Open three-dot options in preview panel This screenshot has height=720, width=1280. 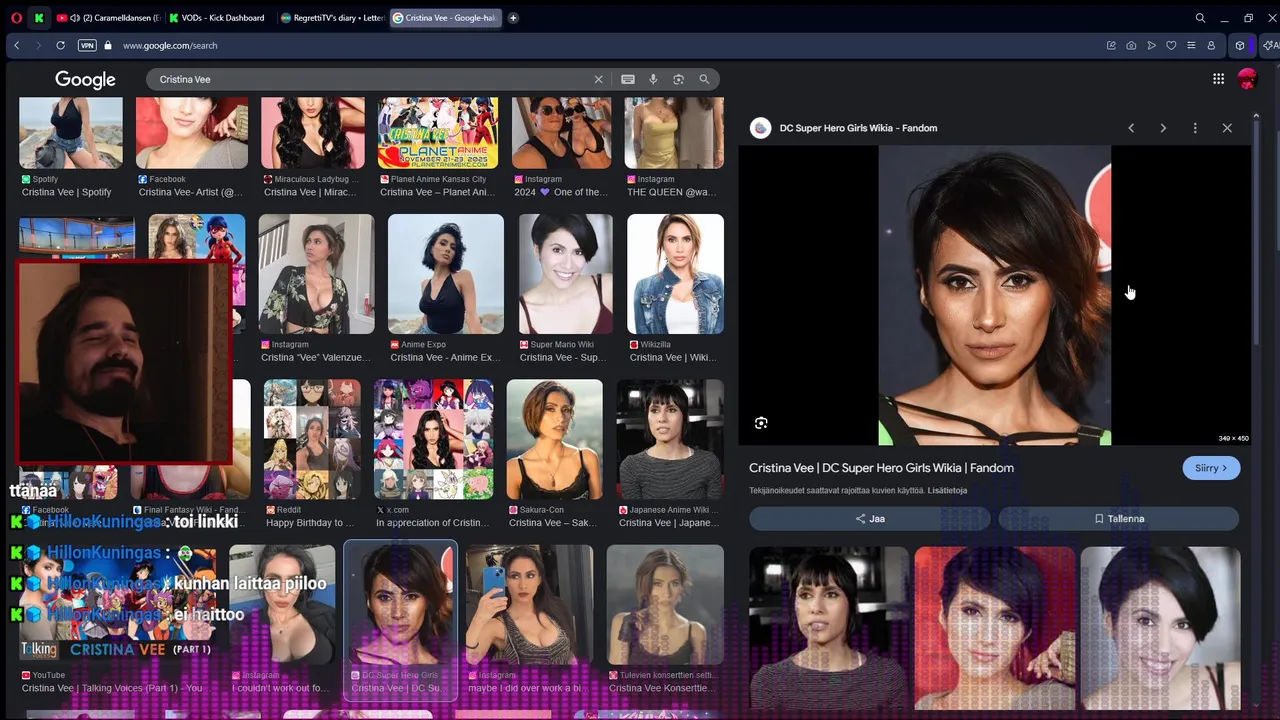[x=1195, y=128]
